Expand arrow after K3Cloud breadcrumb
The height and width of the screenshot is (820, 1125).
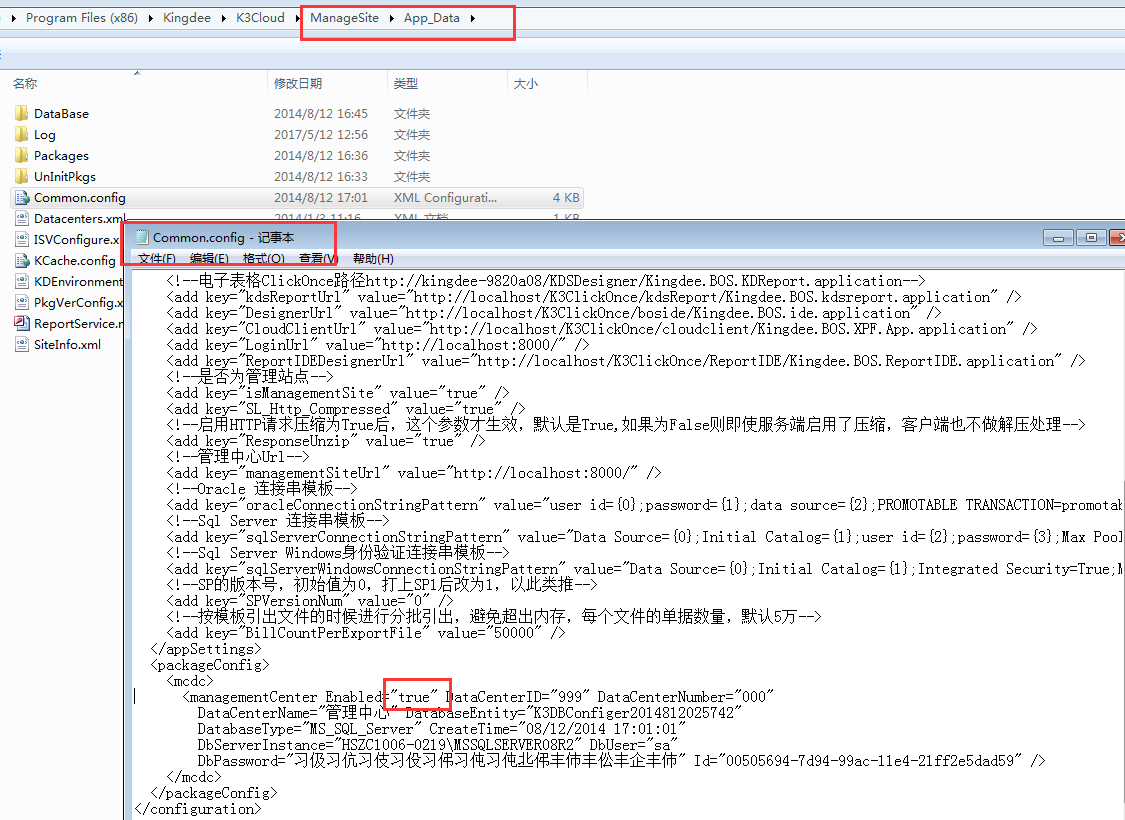tap(298, 19)
